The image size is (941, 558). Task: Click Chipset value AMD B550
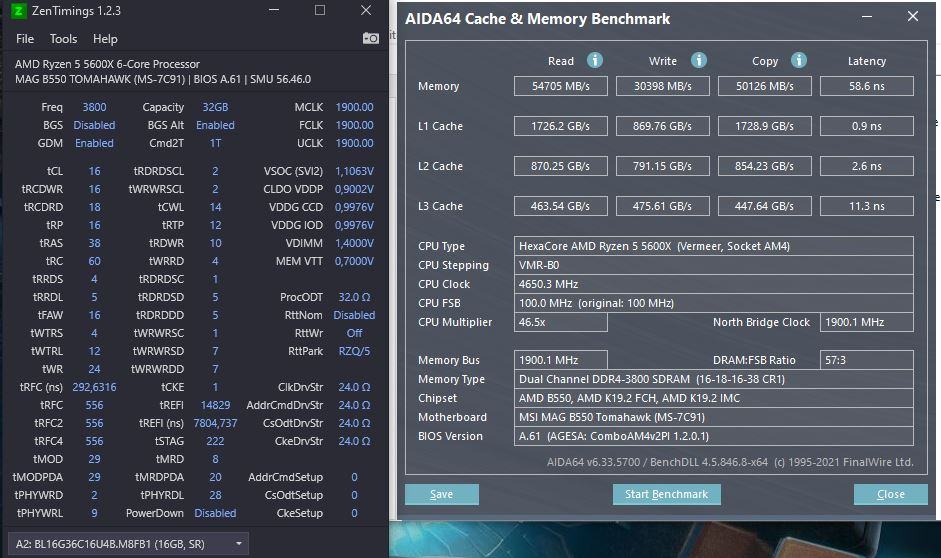(x=714, y=398)
